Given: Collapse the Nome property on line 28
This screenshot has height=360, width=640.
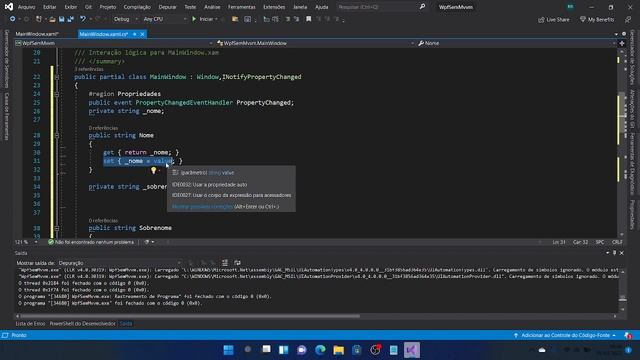Looking at the screenshot, I should [x=57, y=136].
